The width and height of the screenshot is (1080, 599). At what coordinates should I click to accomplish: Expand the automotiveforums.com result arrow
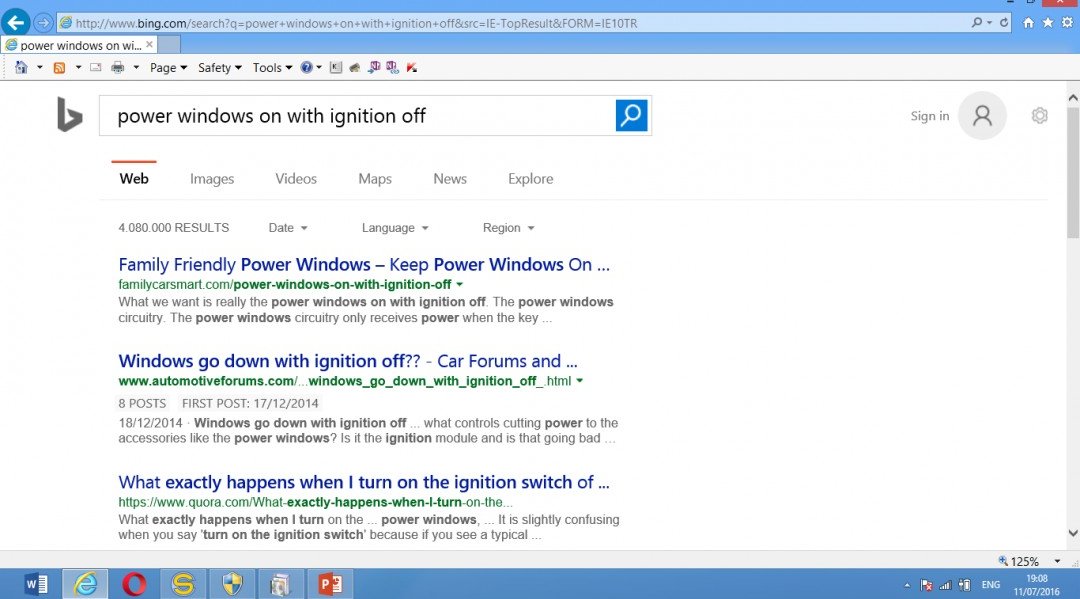coord(579,381)
